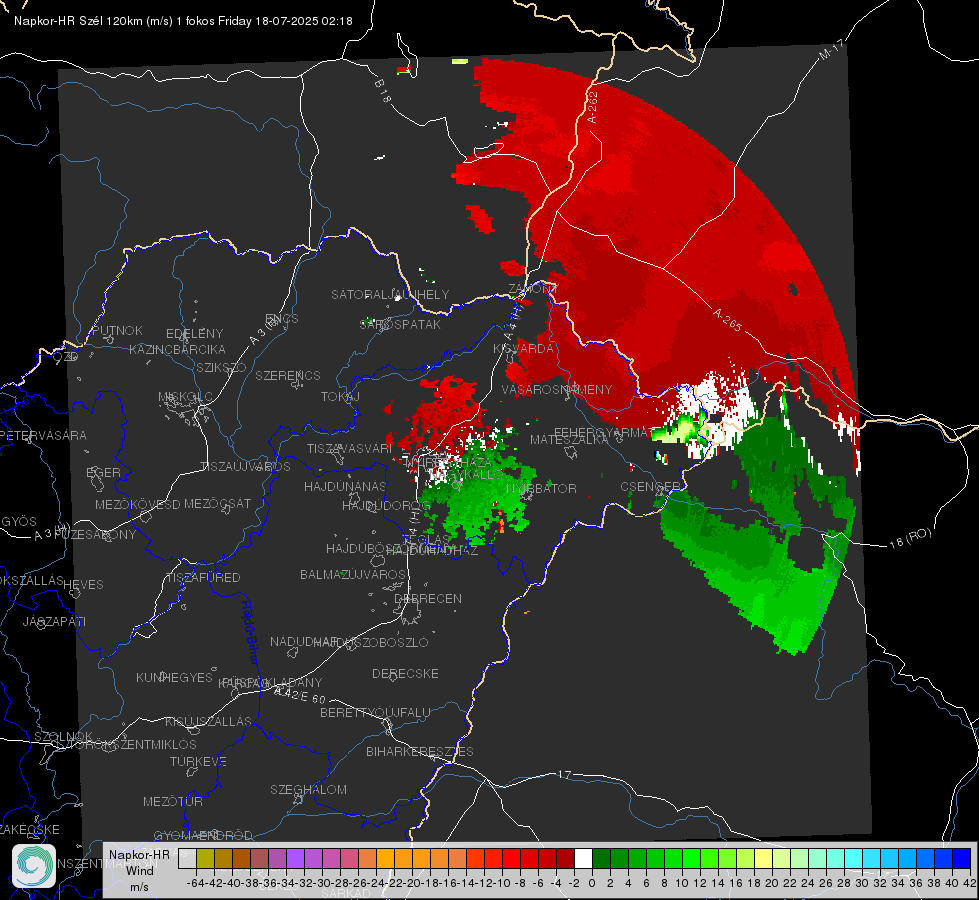Click the PÉTERVÁSÁRA city label
This screenshot has height=900, width=979.
(x=44, y=435)
